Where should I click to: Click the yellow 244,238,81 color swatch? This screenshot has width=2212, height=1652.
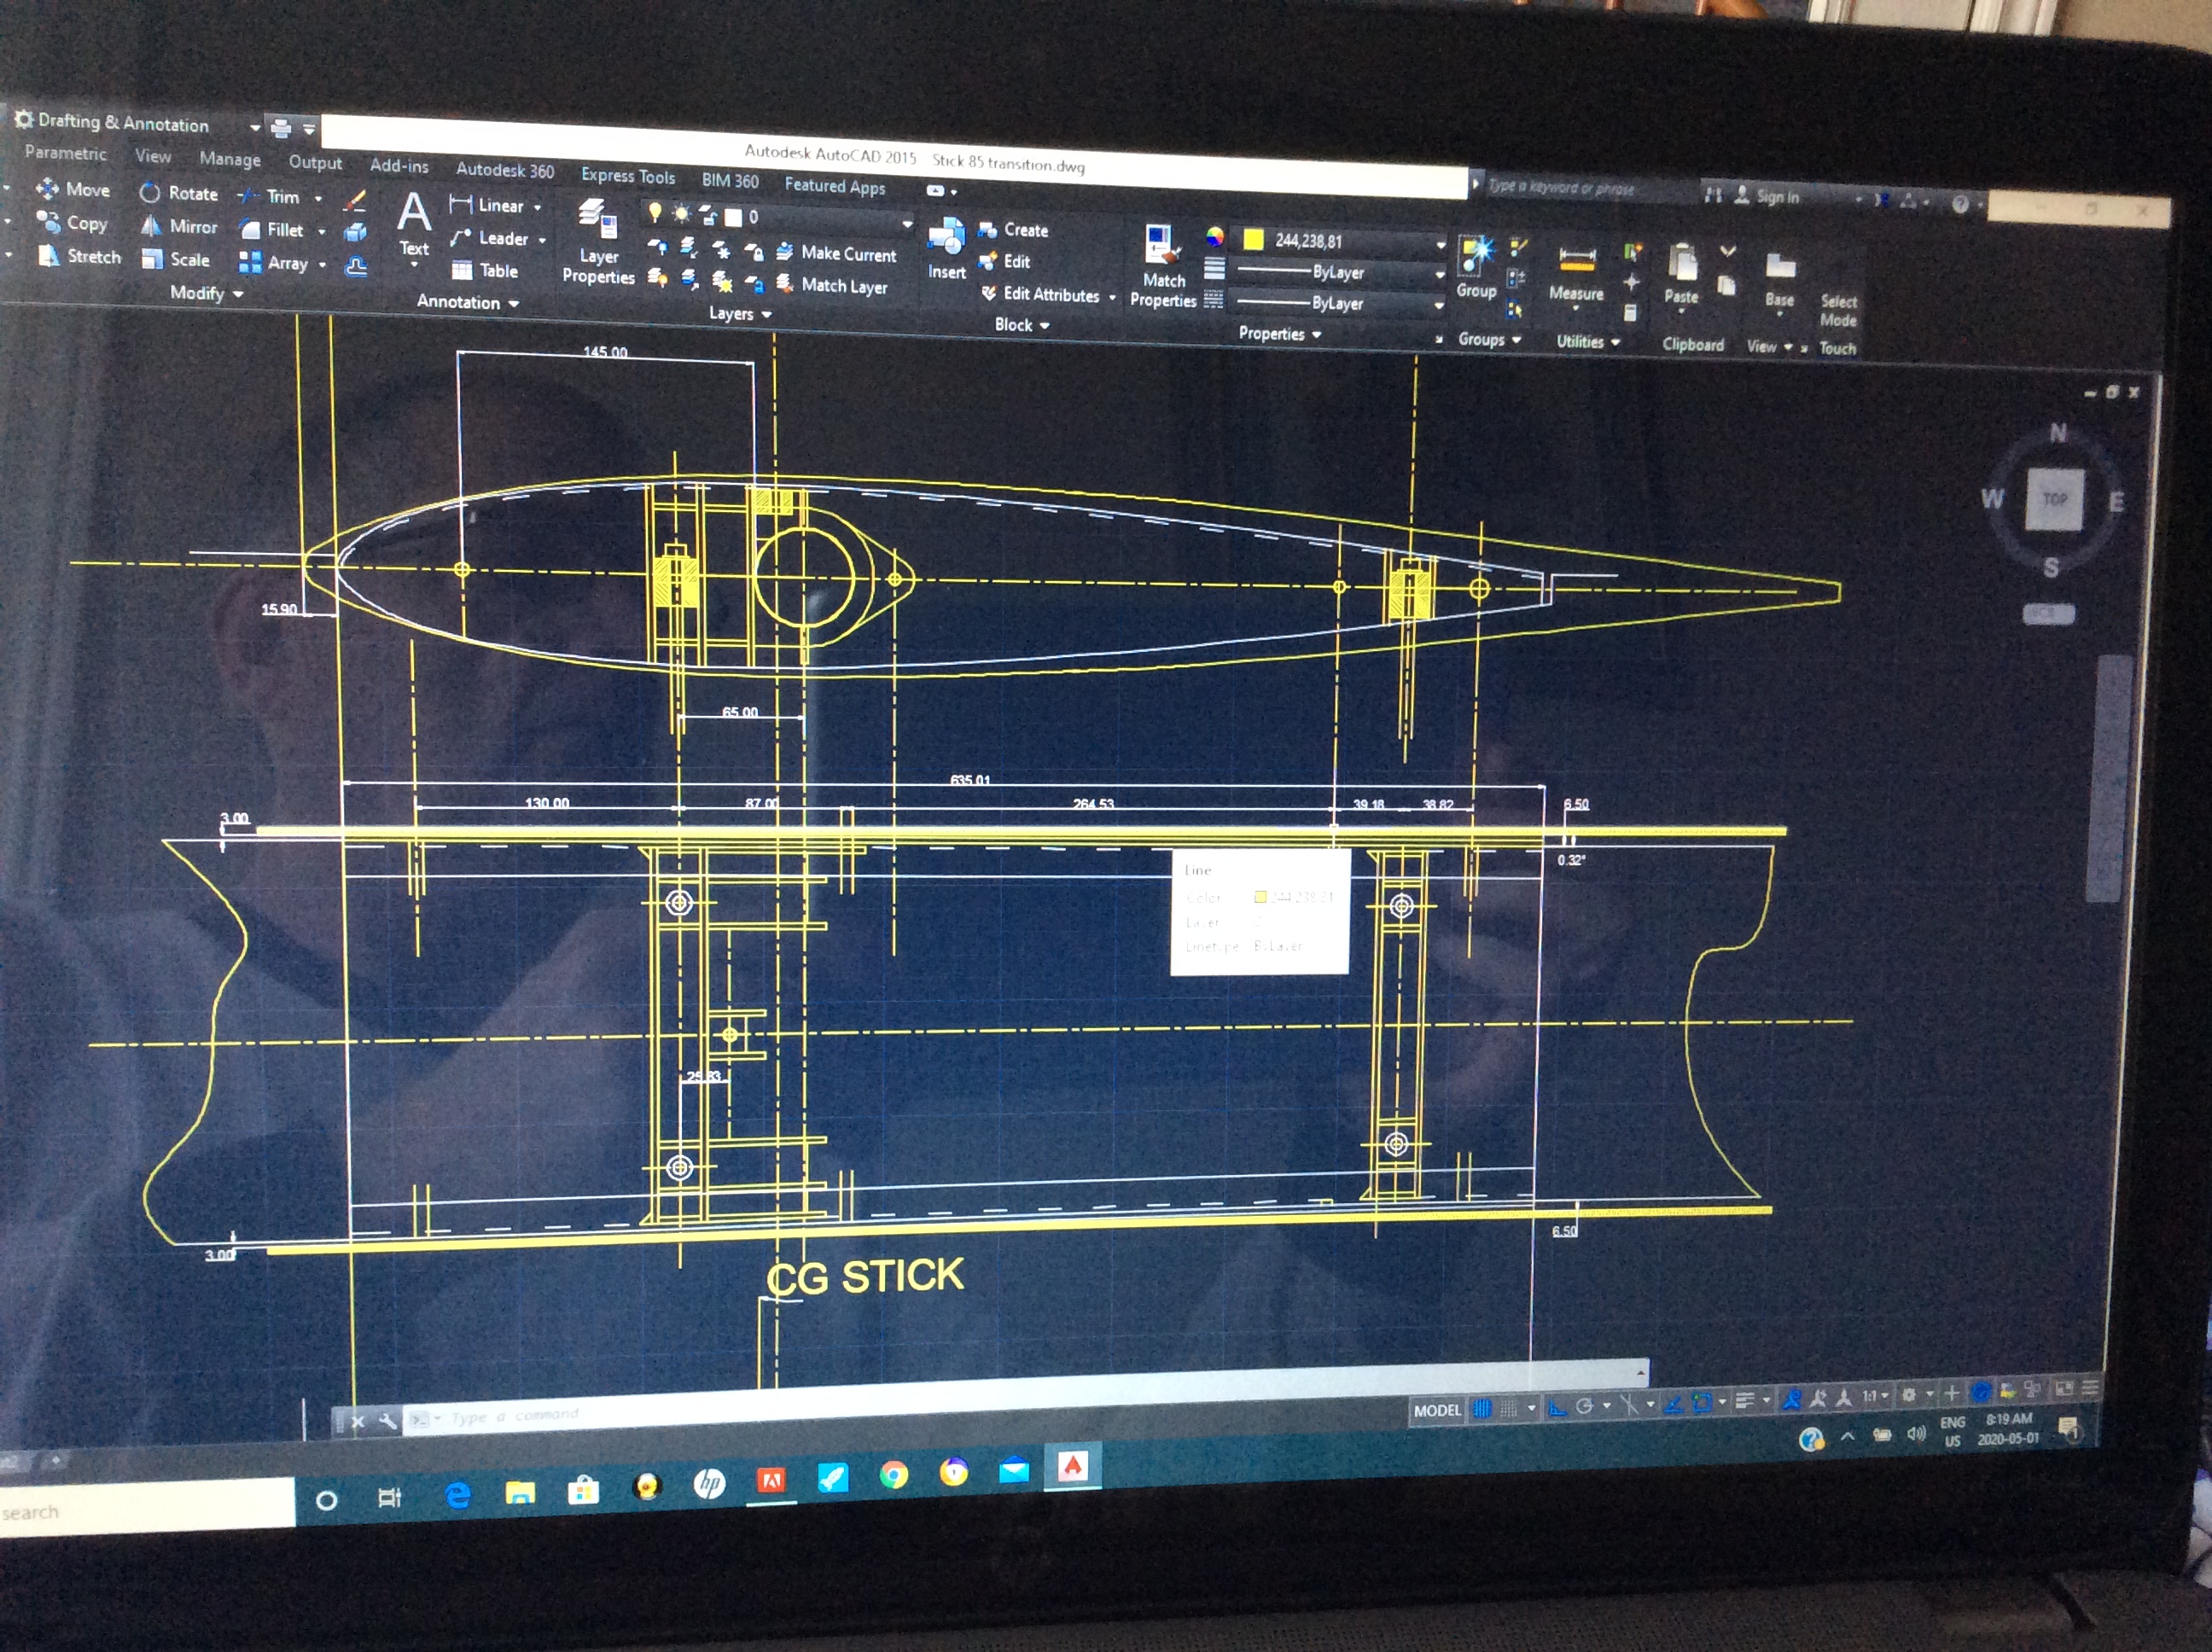point(1252,239)
